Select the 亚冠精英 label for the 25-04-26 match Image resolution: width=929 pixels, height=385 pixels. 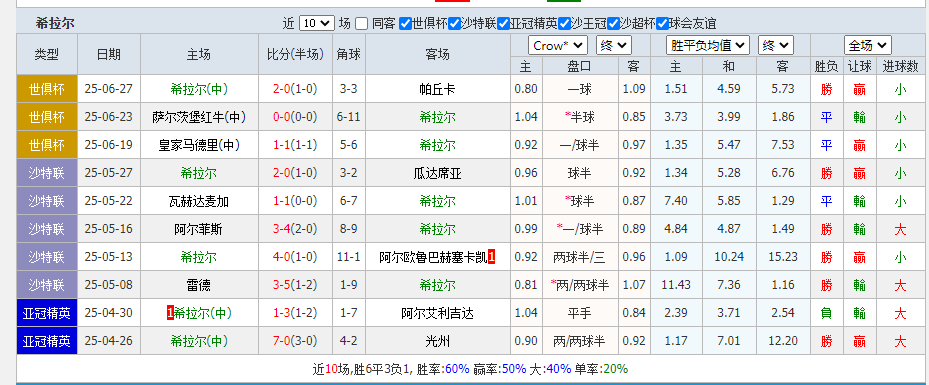[47, 341]
